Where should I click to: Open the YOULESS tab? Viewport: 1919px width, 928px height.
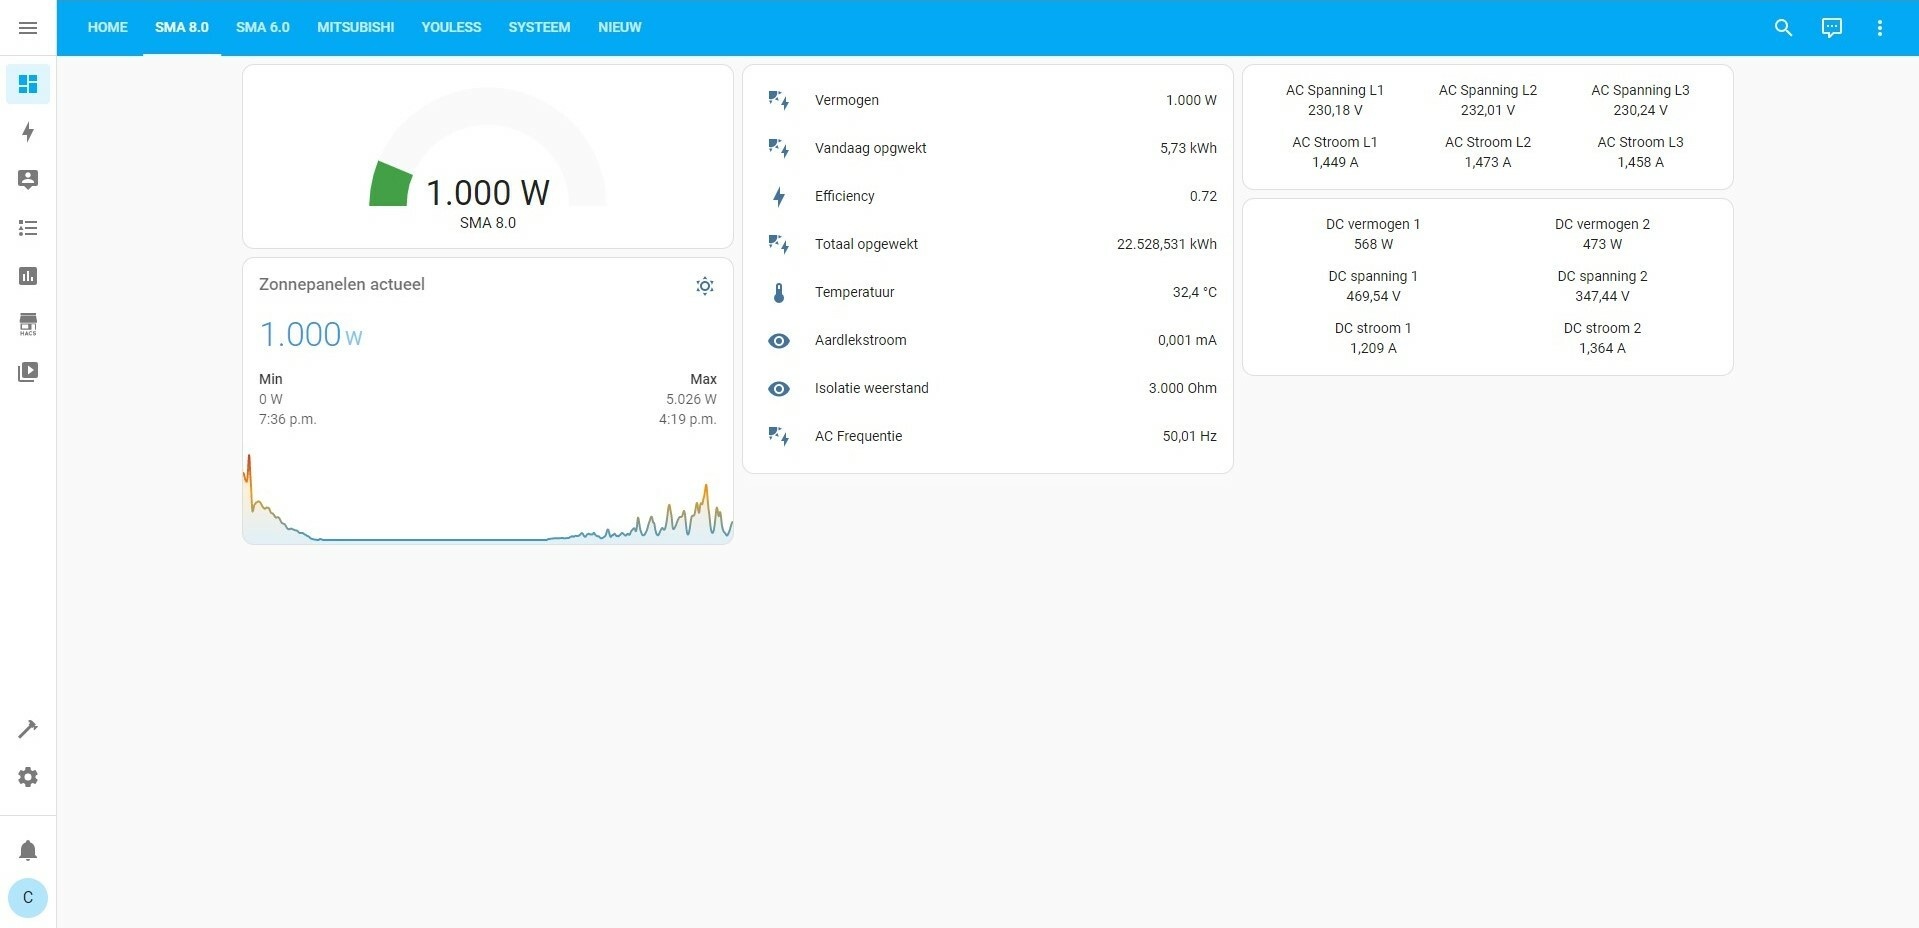pyautogui.click(x=451, y=28)
